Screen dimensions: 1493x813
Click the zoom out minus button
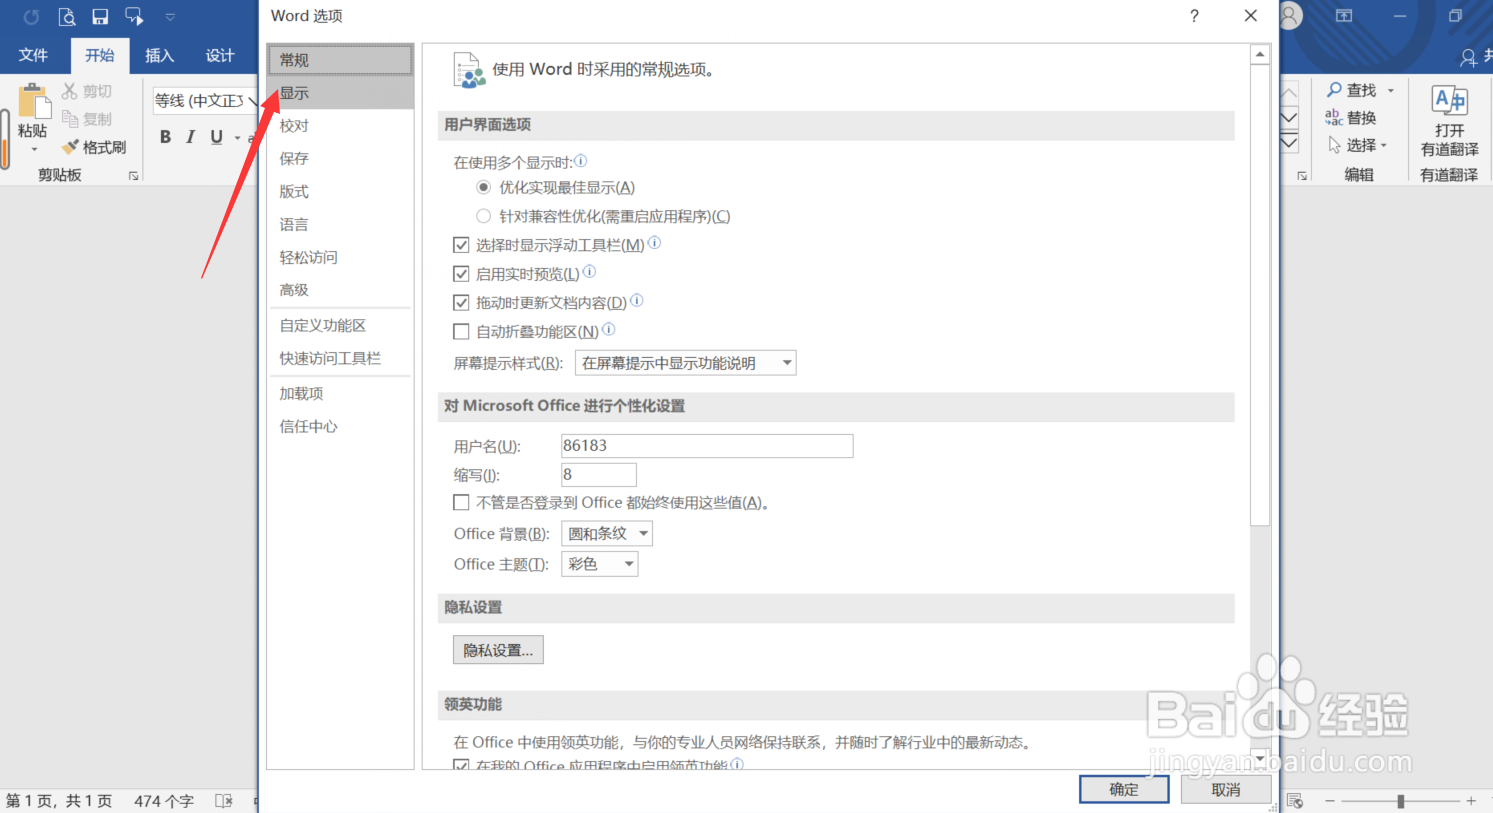[x=1330, y=801]
